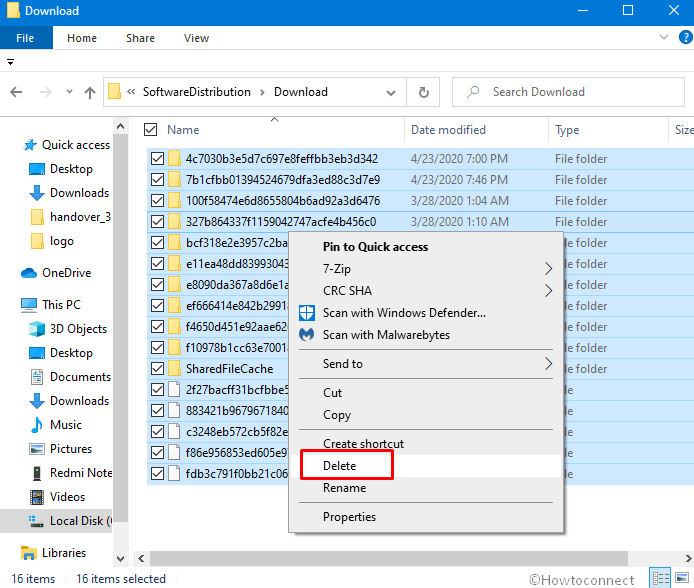Viewport: 694px width, 588px height.
Task: Uncheck the 100f58474e6d8655804b6ad92a3d6476 checkbox
Action: [158, 200]
